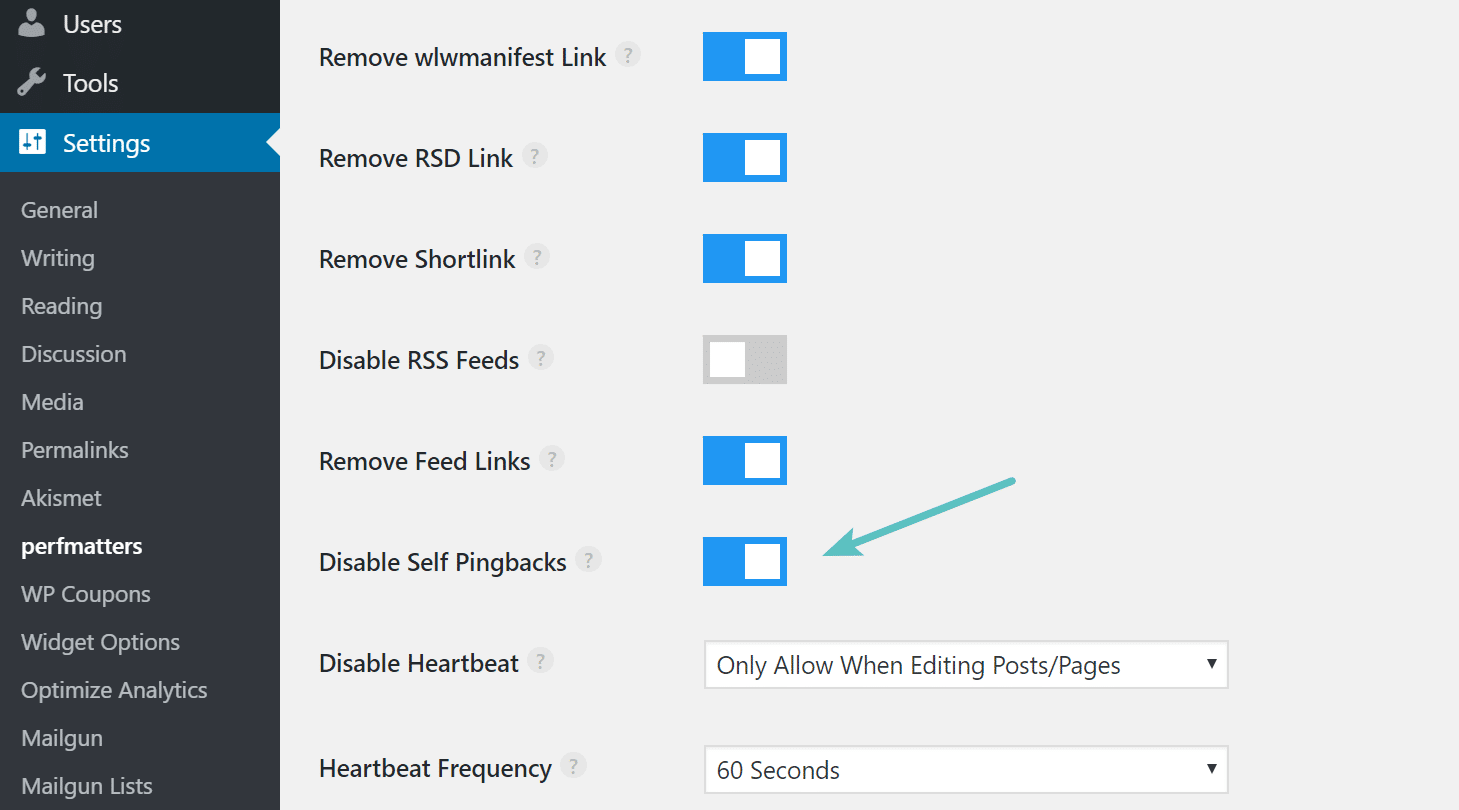Toggle off the Remove wlwmanifest Link switch
Viewport: 1459px width, 810px height.
[744, 56]
